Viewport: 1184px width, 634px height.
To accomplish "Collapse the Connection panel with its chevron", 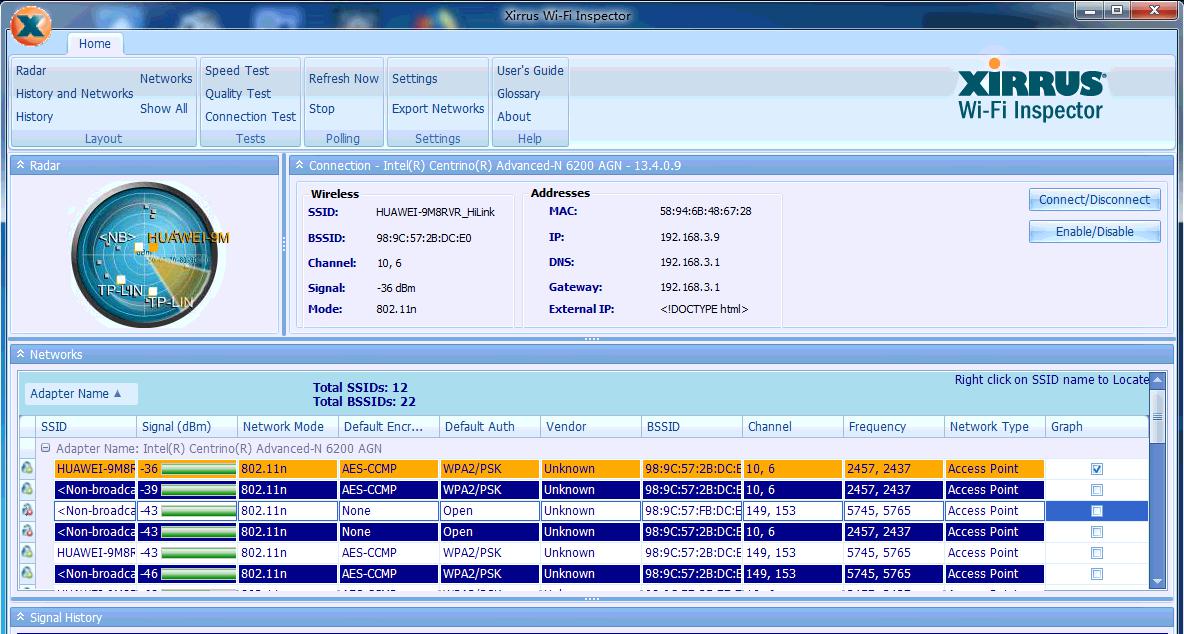I will coord(300,165).
